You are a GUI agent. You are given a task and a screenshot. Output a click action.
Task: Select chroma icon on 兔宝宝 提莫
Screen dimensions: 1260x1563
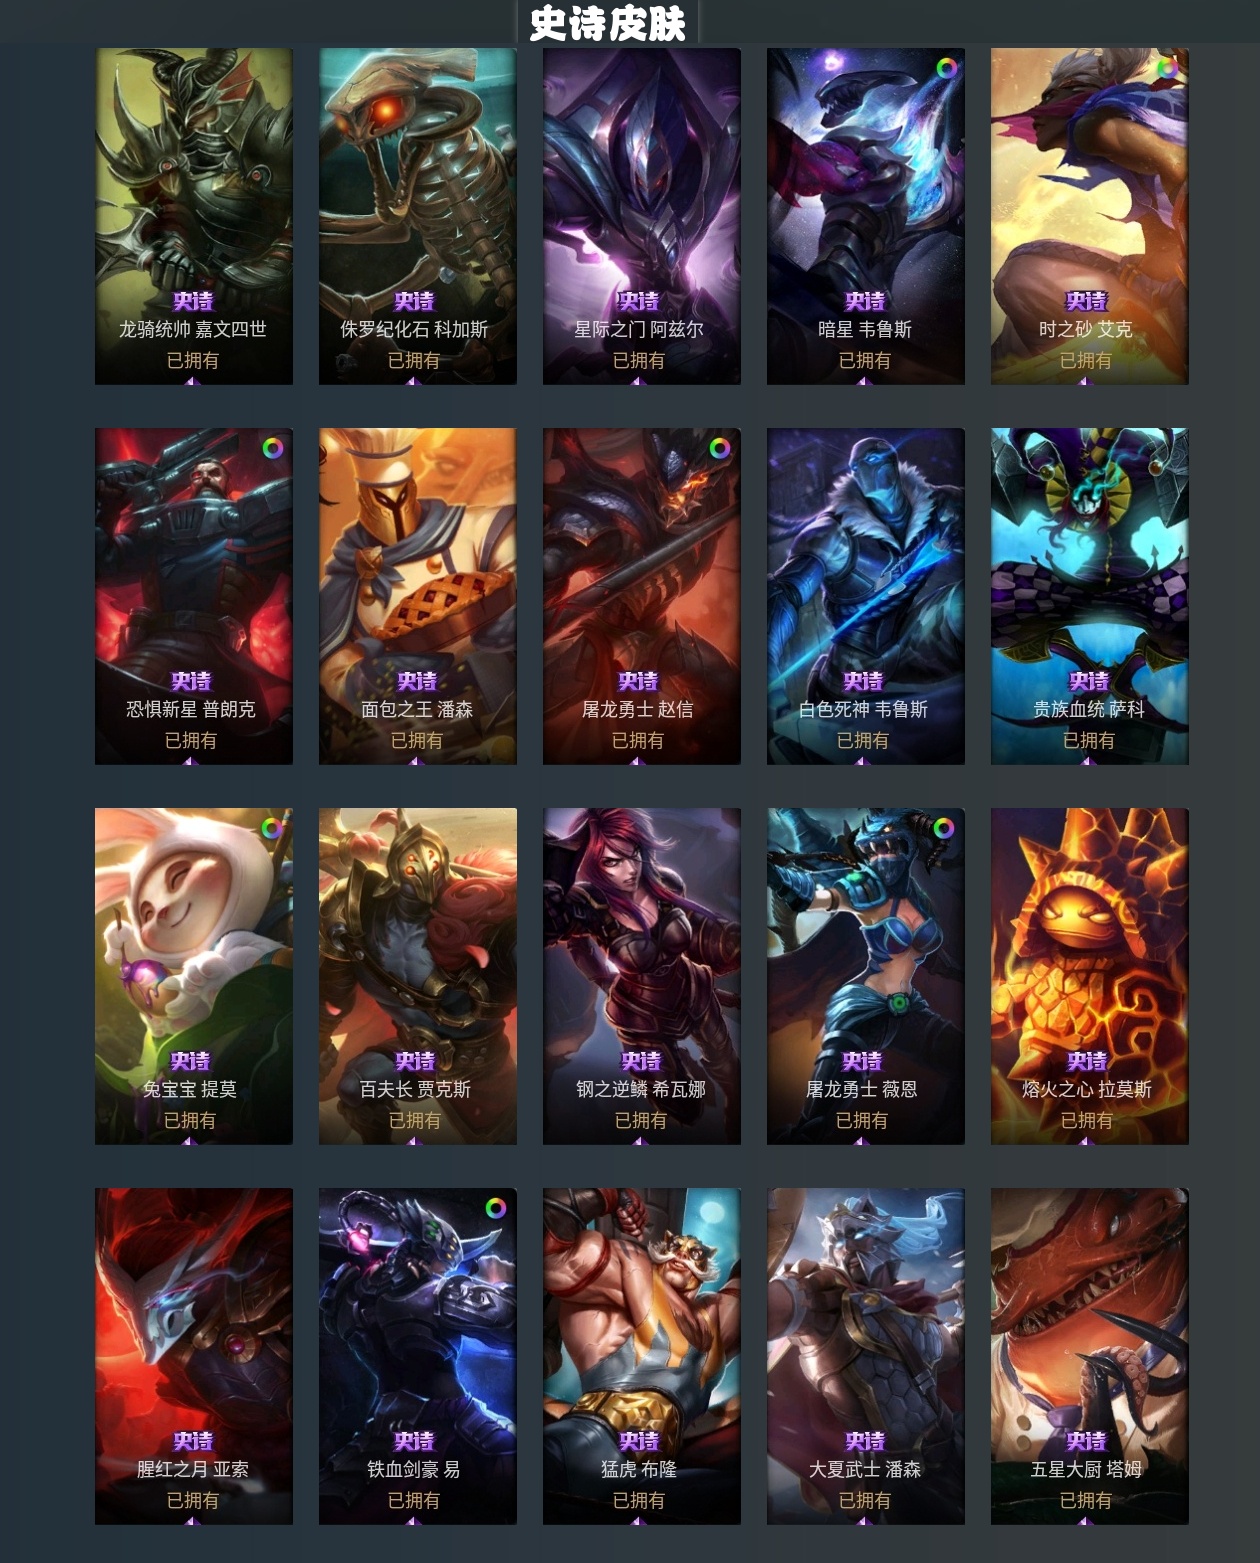pos(272,828)
